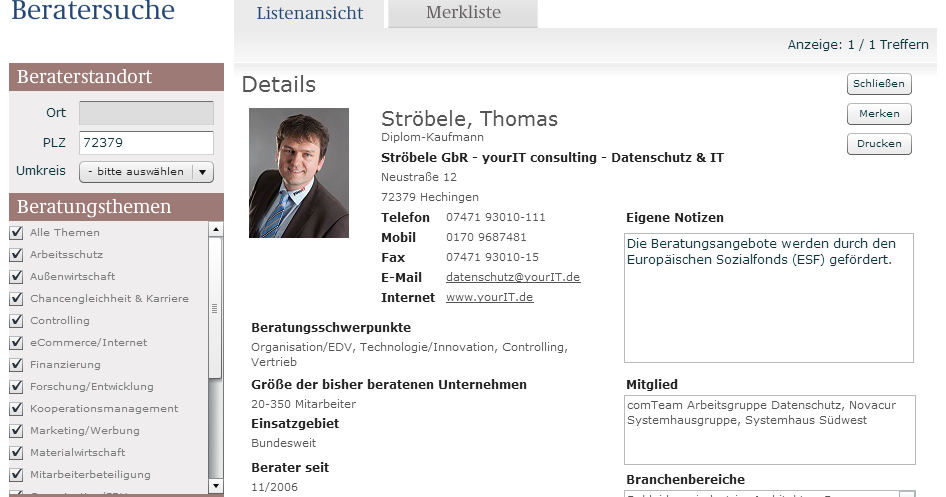
Task: Select the Listenansicht tab
Action: [x=309, y=13]
